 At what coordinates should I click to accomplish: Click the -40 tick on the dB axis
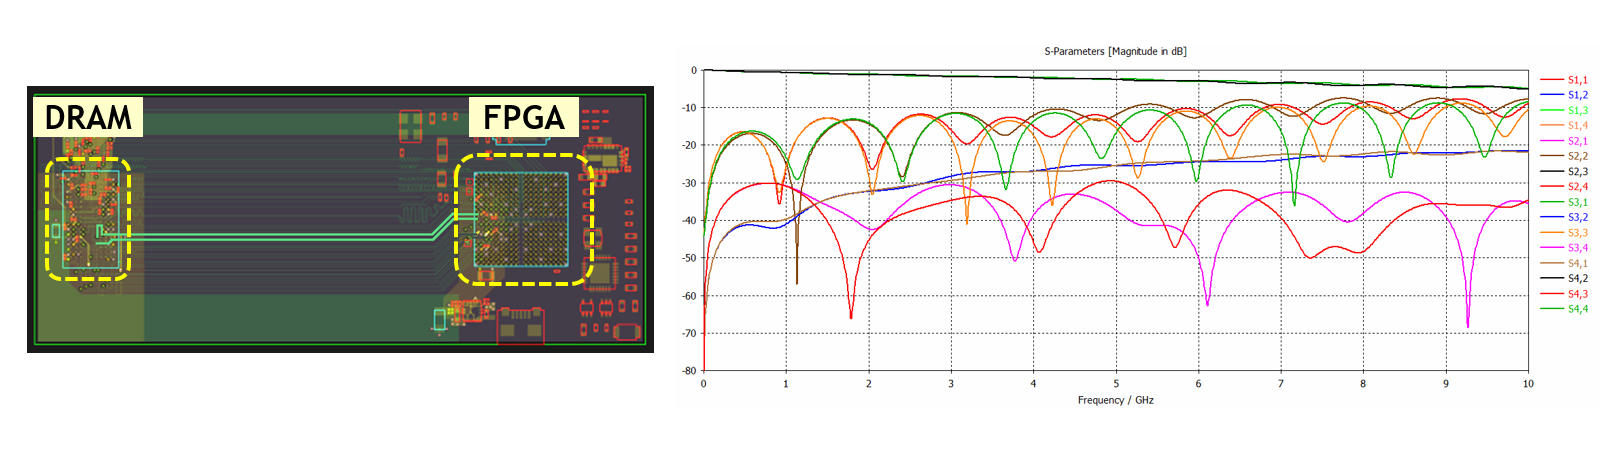(x=689, y=221)
